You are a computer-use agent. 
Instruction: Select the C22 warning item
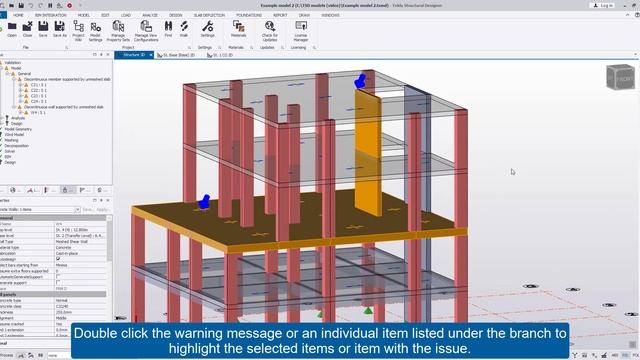tap(38, 90)
